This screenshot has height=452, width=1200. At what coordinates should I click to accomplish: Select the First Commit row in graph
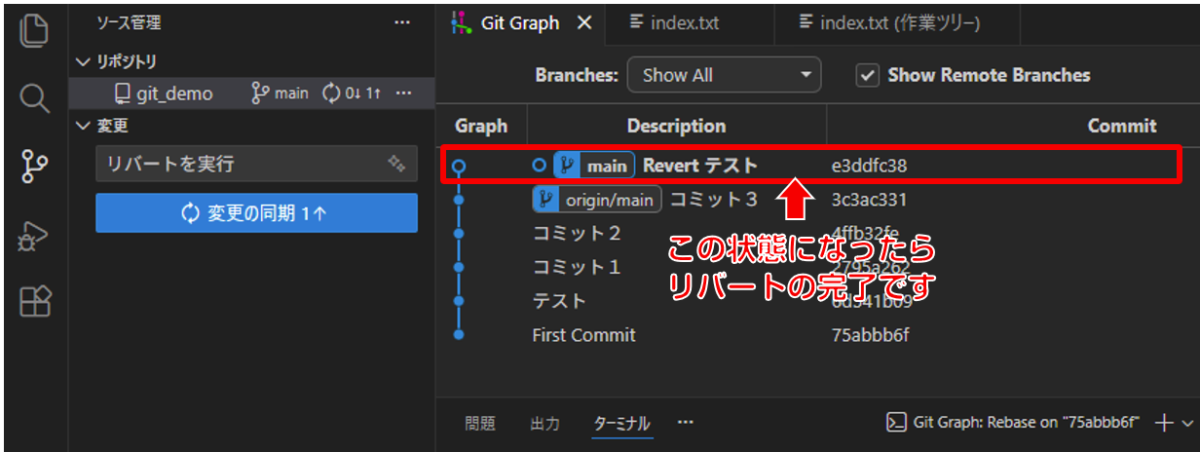pyautogui.click(x=583, y=335)
